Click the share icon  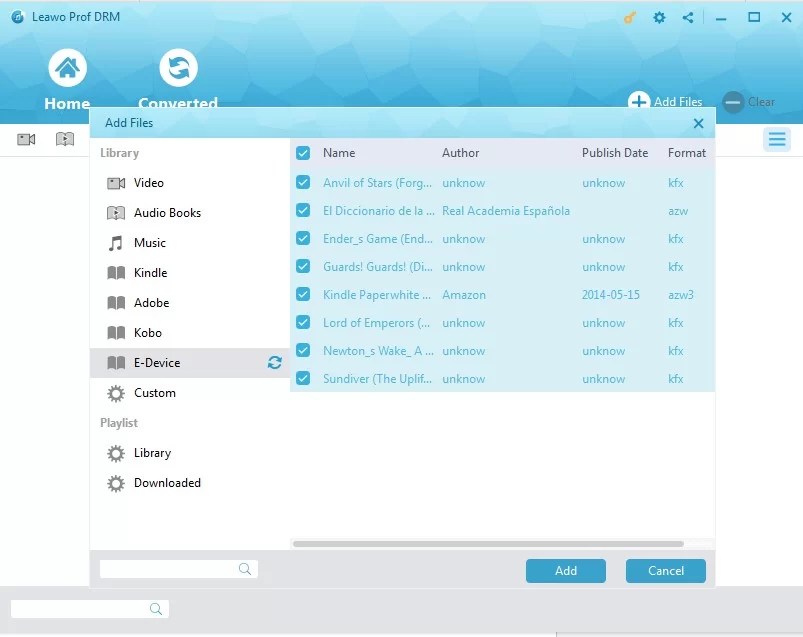(687, 17)
